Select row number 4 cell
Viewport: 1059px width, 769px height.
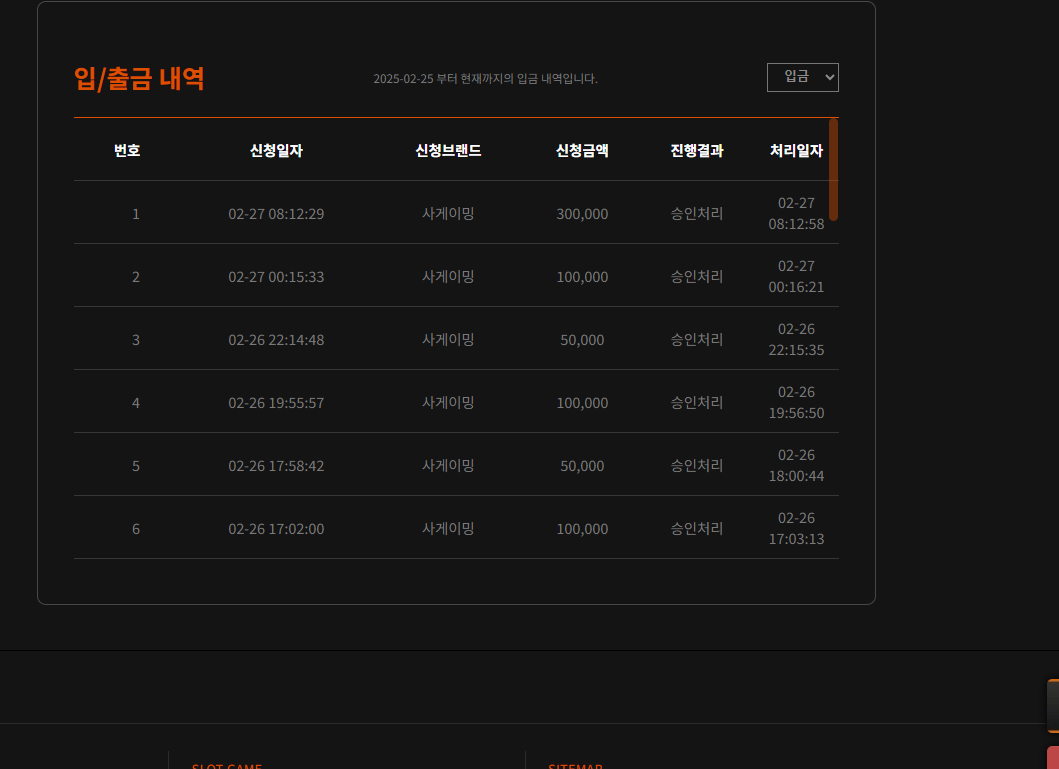point(136,403)
